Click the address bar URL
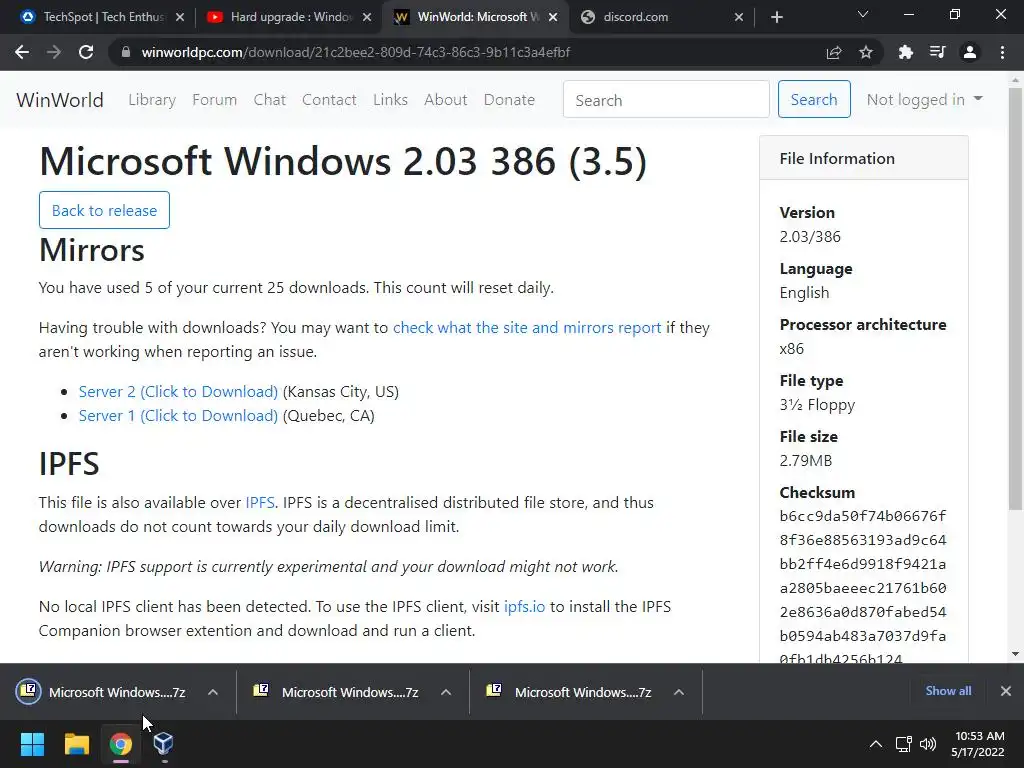Image resolution: width=1024 pixels, height=768 pixels. click(x=356, y=52)
